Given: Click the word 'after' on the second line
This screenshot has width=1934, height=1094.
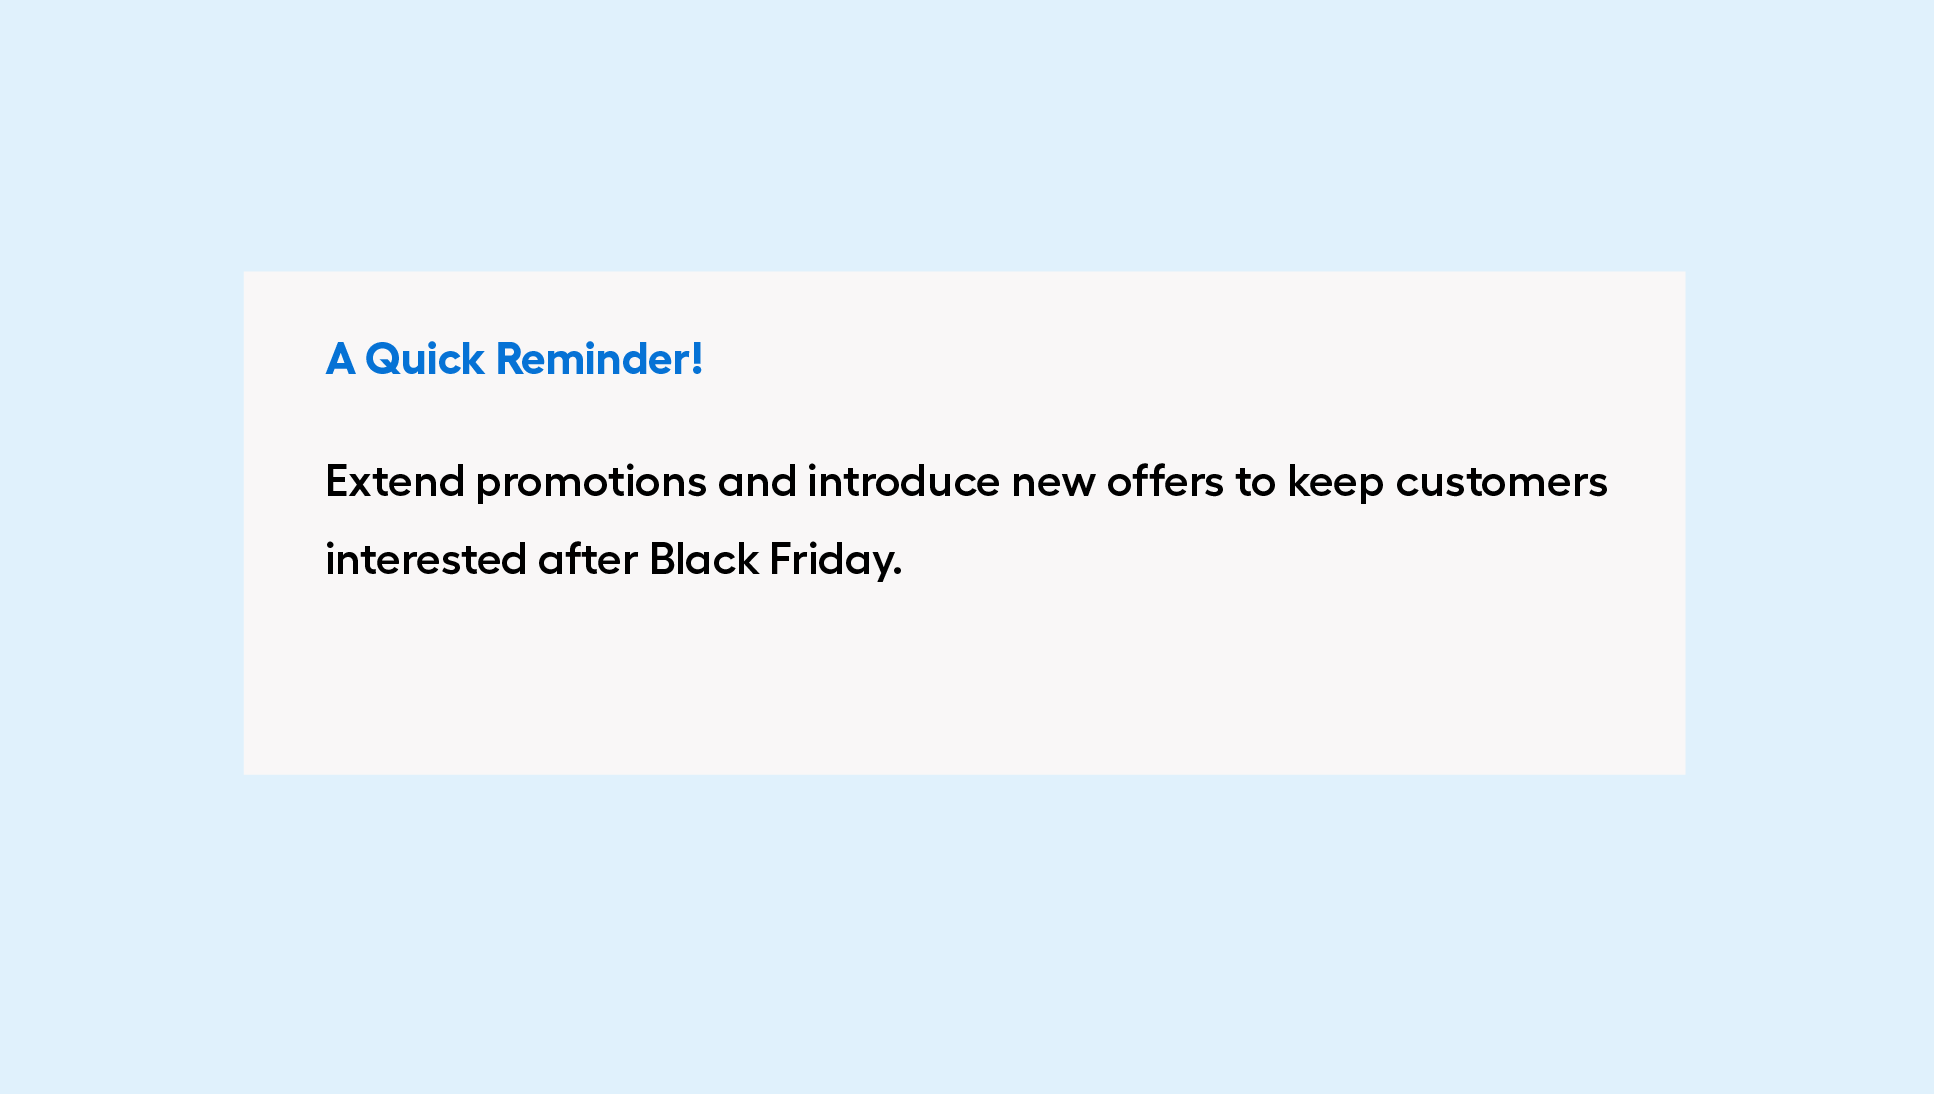Looking at the screenshot, I should (x=587, y=559).
